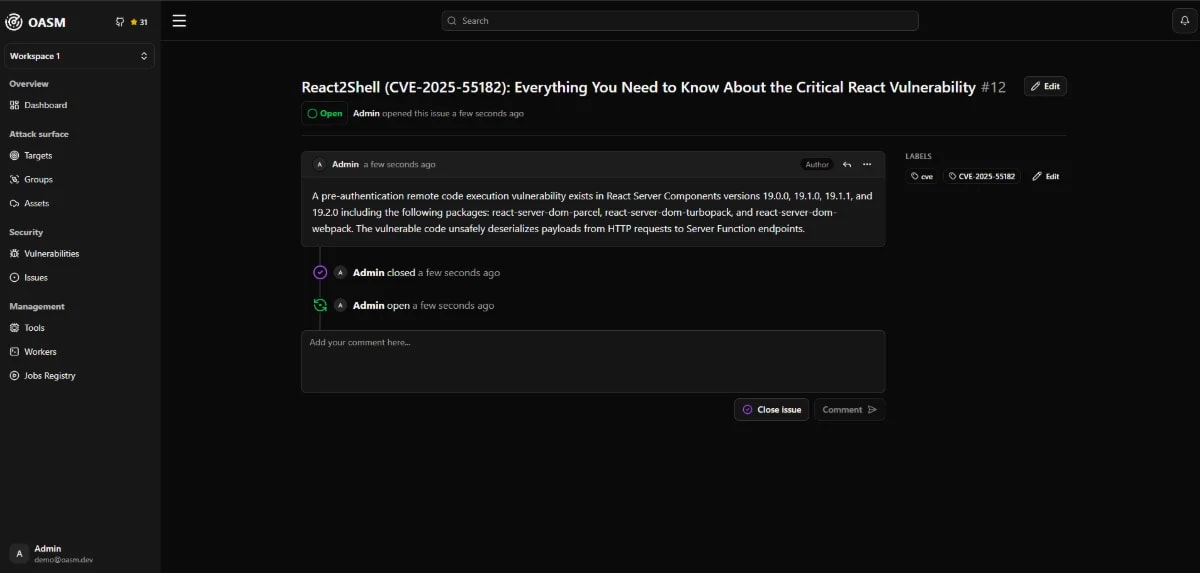The width and height of the screenshot is (1200, 573).
Task: Toggle the hamburger sidebar menu icon
Action: (x=179, y=20)
